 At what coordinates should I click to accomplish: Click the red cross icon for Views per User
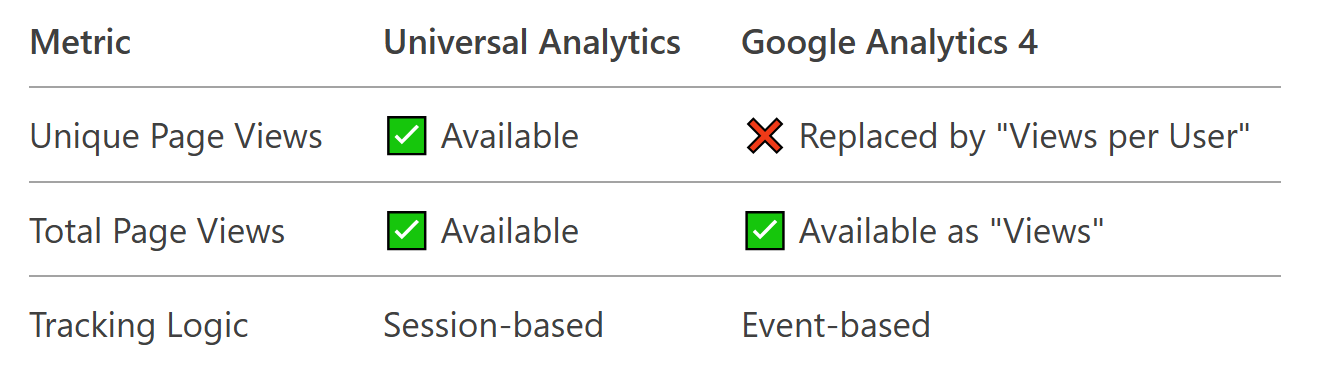764,136
